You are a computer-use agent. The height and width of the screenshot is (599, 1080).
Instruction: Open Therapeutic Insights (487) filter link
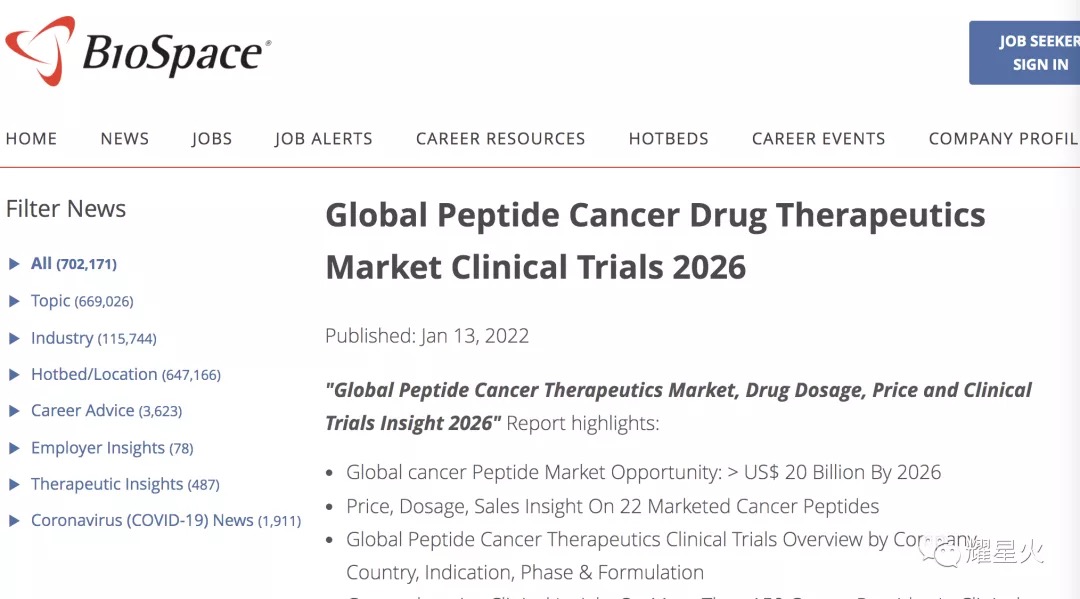pyautogui.click(x=125, y=485)
